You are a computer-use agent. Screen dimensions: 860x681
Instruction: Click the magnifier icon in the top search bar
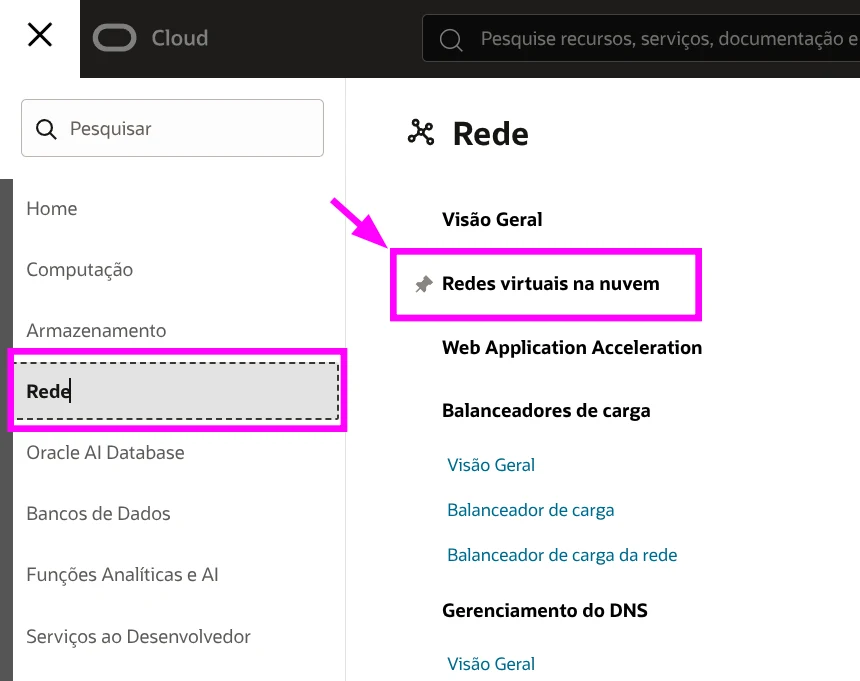(x=451, y=39)
